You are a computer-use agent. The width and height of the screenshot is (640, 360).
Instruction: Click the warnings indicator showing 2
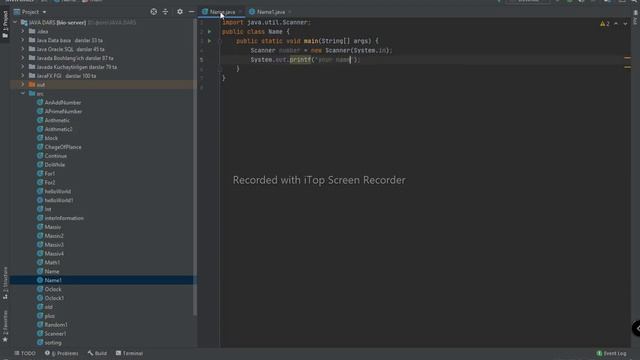(x=604, y=24)
